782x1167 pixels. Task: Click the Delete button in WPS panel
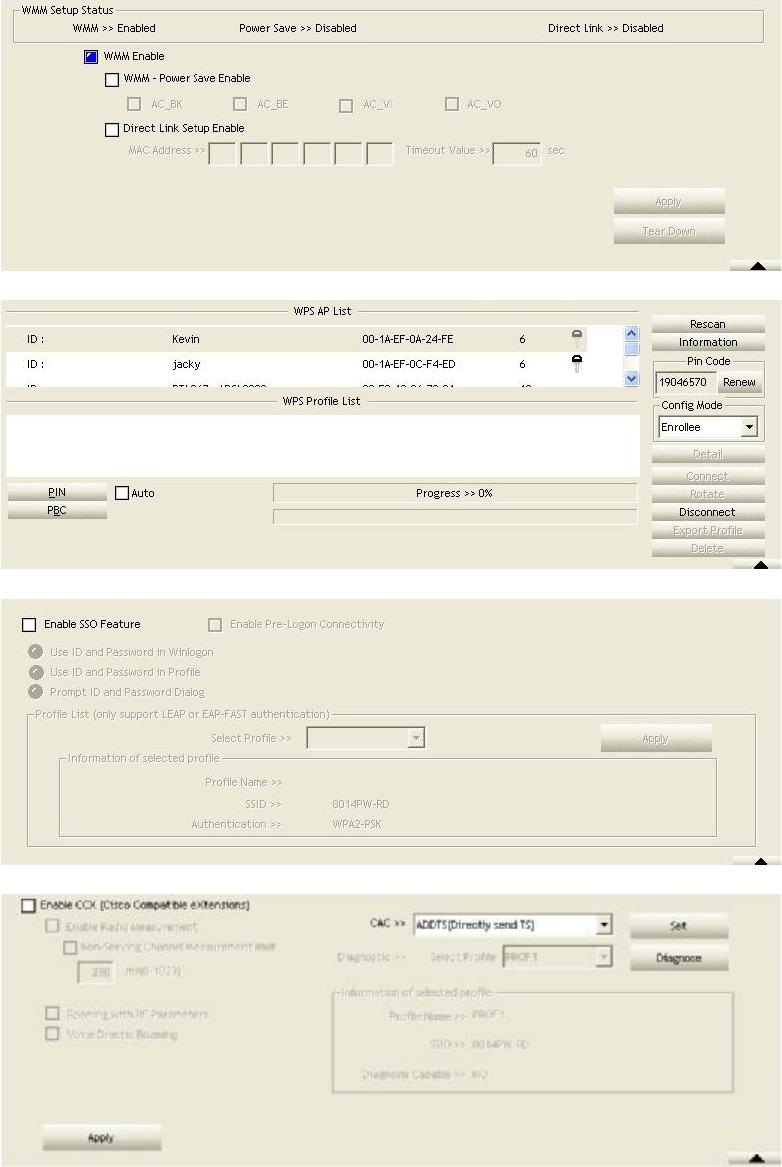[708, 549]
